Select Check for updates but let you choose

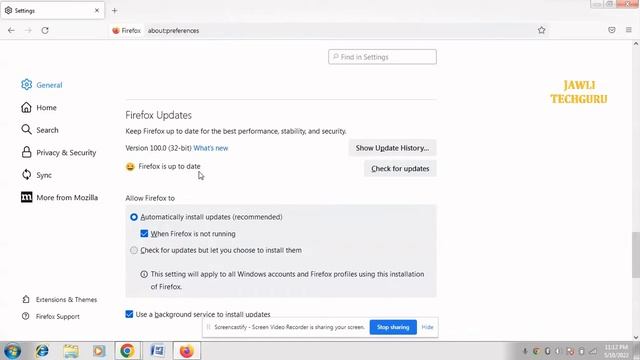[134, 250]
